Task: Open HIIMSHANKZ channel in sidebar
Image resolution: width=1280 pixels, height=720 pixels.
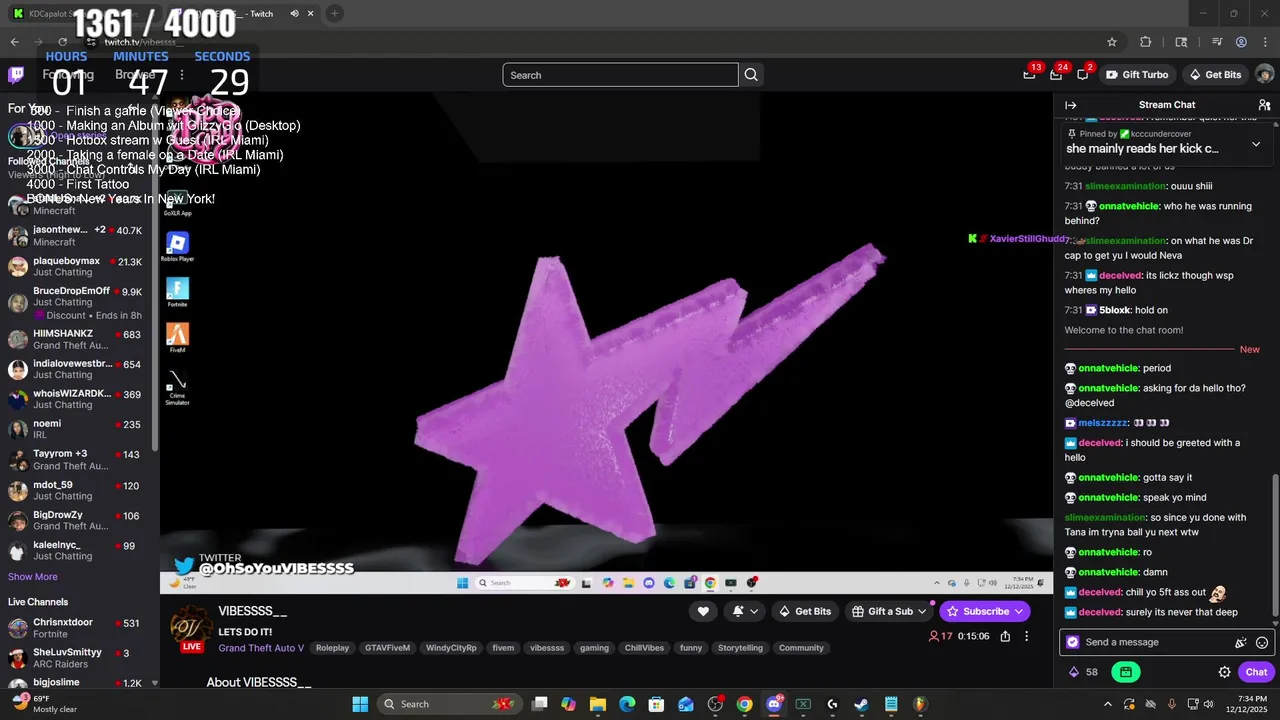Action: (75, 339)
